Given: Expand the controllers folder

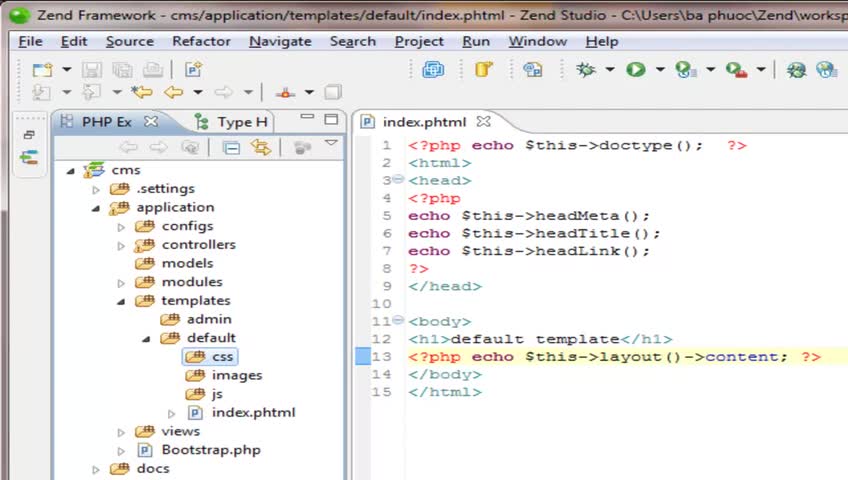Looking at the screenshot, I should point(121,246).
